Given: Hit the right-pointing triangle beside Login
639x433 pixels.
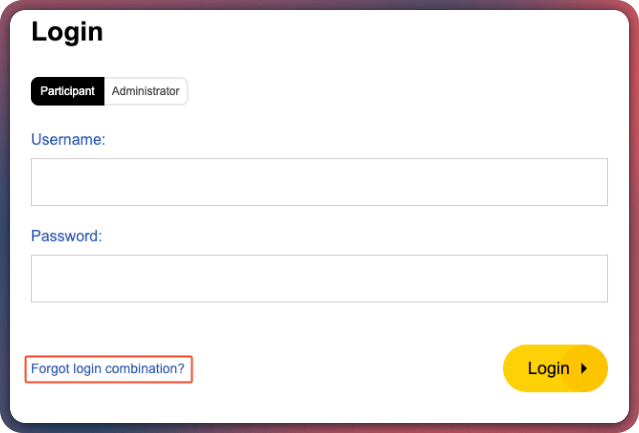Looking at the screenshot, I should tap(584, 368).
